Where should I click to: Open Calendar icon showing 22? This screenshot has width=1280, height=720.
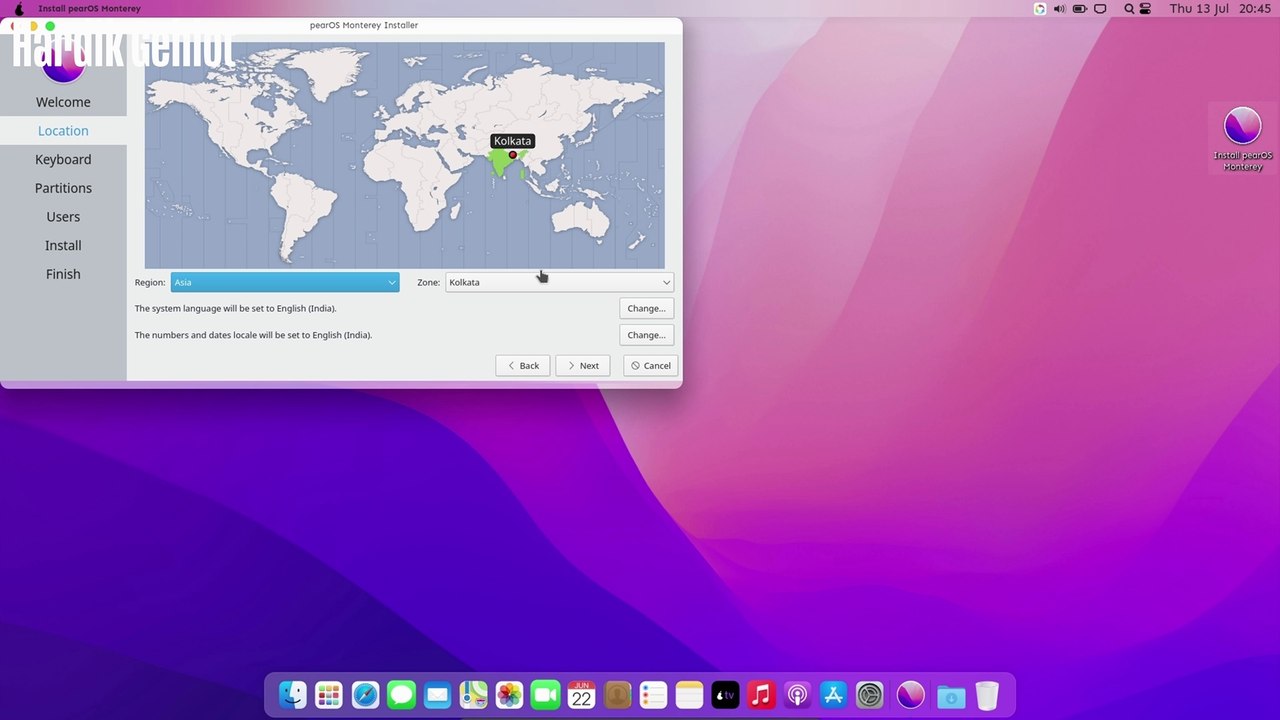pos(581,694)
